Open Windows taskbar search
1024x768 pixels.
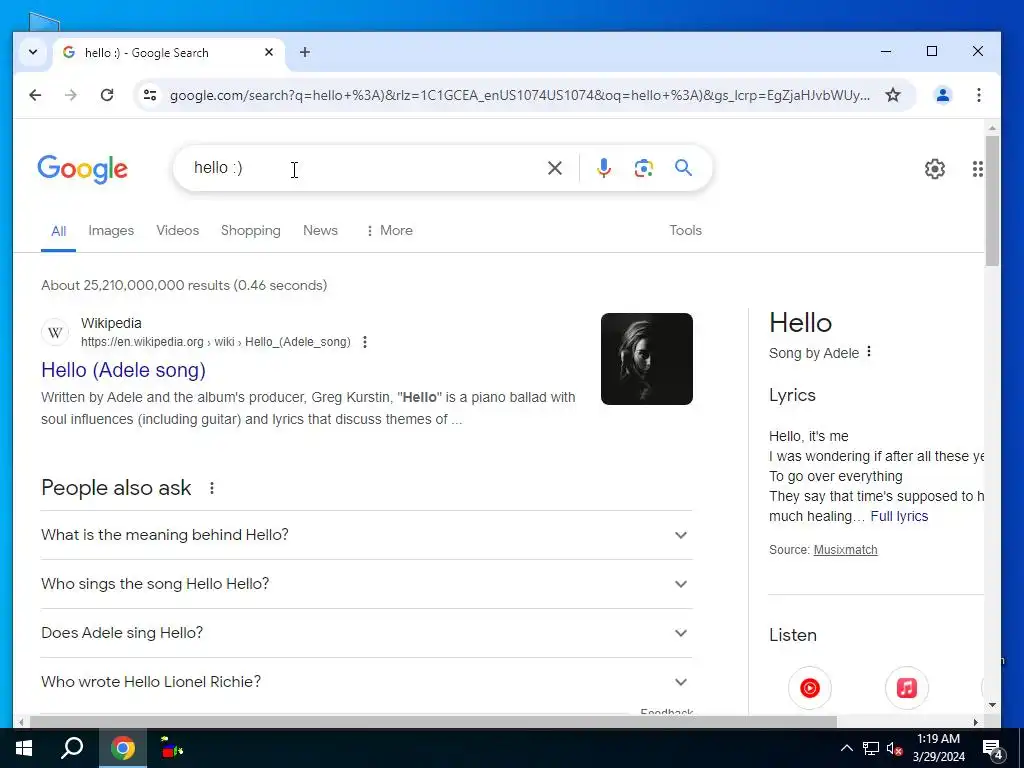72,748
